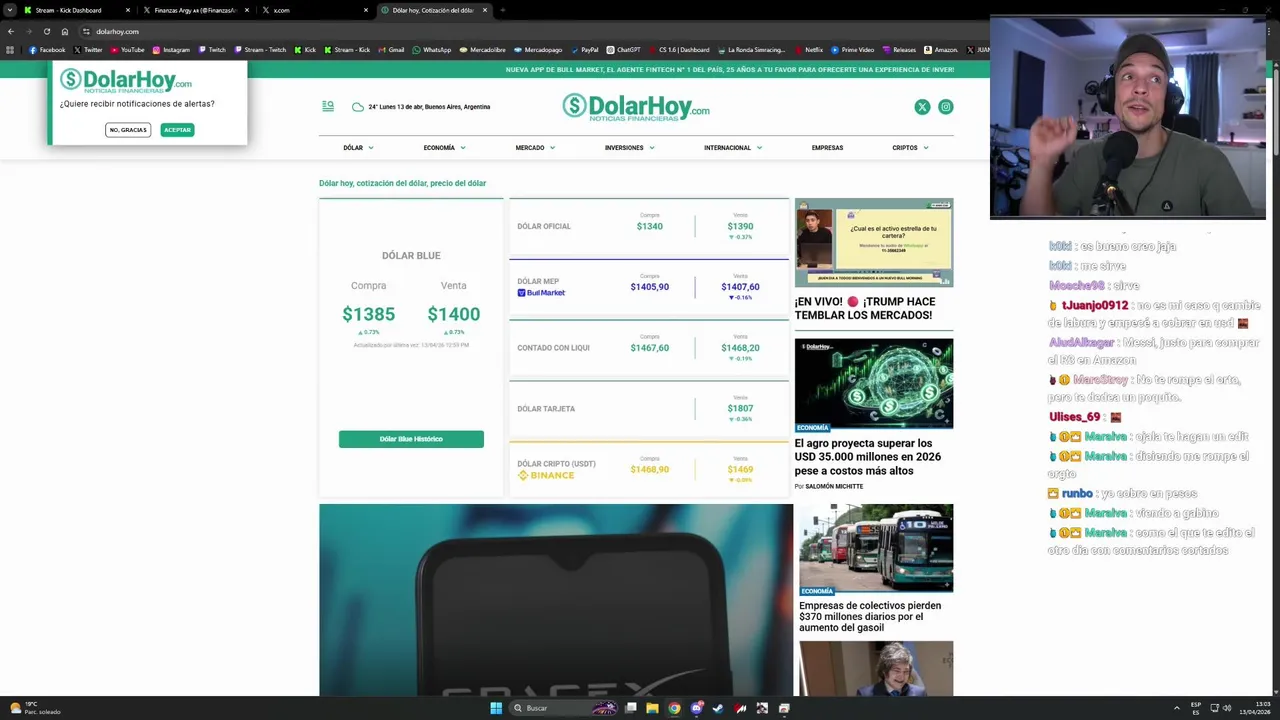This screenshot has width=1280, height=720.
Task: Open the Mercadopago bookmark
Action: tap(538, 50)
